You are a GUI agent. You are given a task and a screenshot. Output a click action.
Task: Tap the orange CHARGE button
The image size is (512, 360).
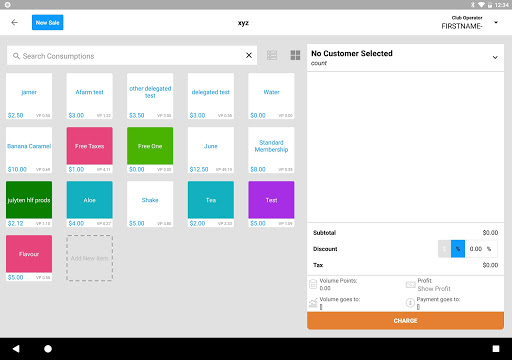[x=405, y=321]
